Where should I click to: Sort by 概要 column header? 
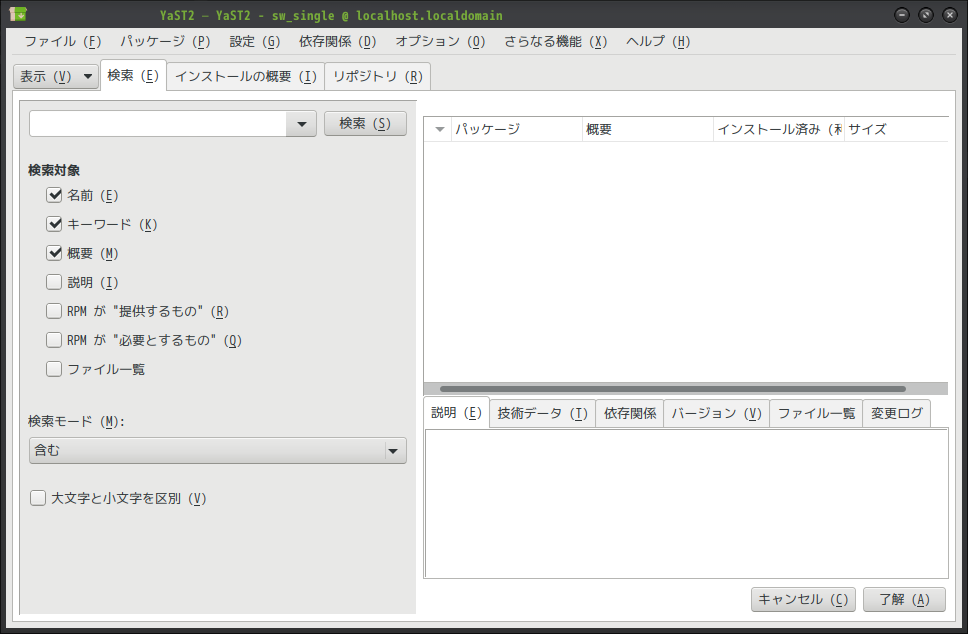tap(648, 130)
